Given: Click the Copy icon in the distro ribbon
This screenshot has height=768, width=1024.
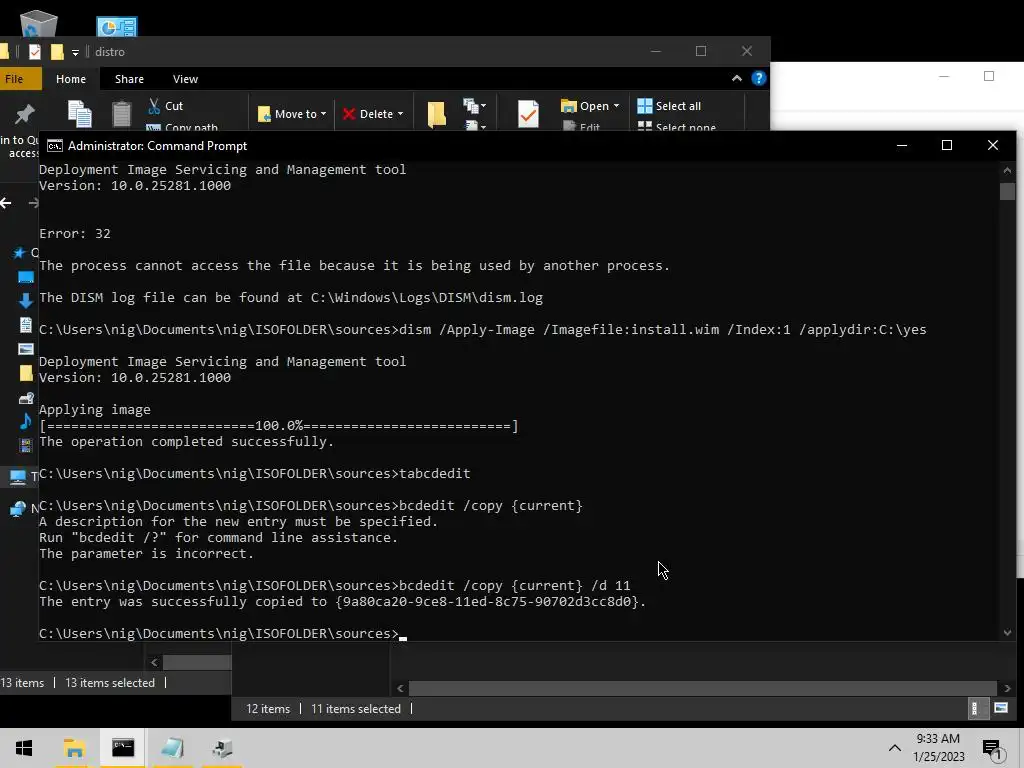Looking at the screenshot, I should 80,114.
